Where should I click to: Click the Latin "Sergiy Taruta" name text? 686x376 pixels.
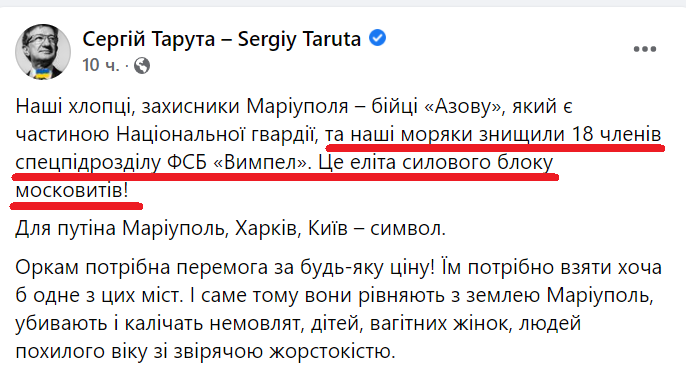pyautogui.click(x=299, y=39)
